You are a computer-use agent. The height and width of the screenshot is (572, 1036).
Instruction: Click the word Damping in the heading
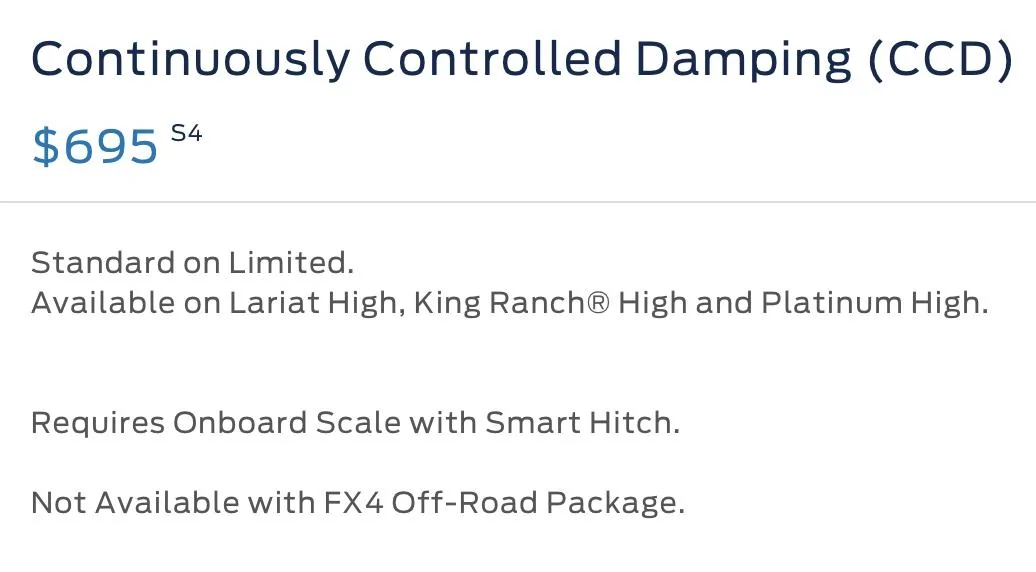coord(744,60)
